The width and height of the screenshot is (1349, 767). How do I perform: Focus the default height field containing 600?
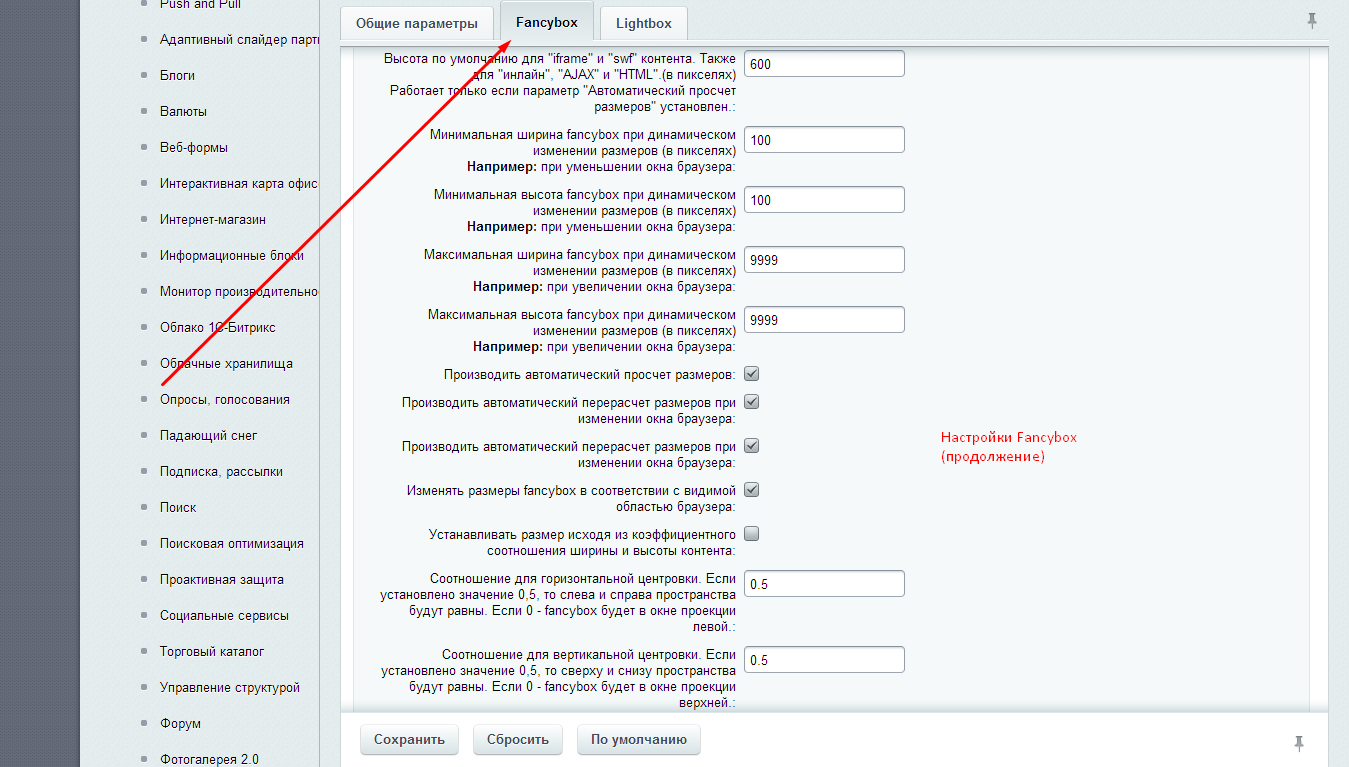click(x=824, y=64)
